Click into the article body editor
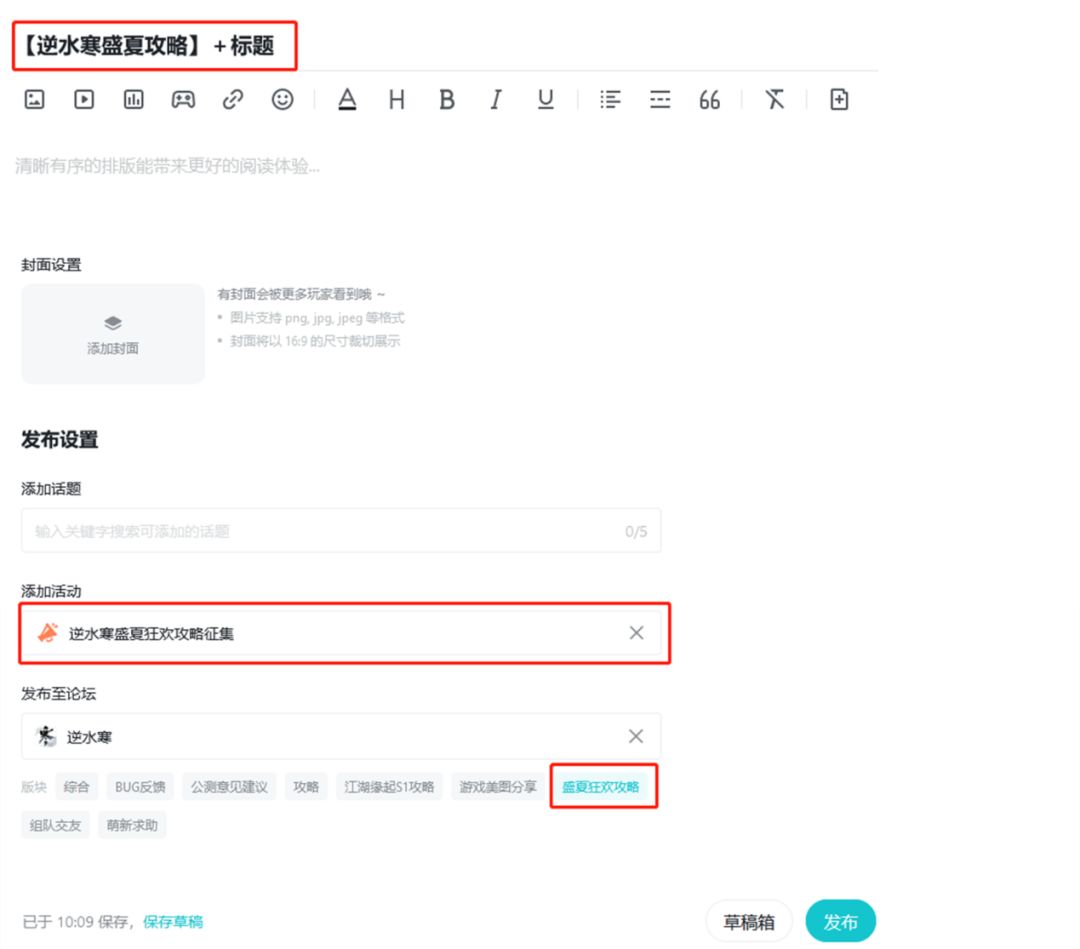The image size is (1080, 949). point(446,166)
